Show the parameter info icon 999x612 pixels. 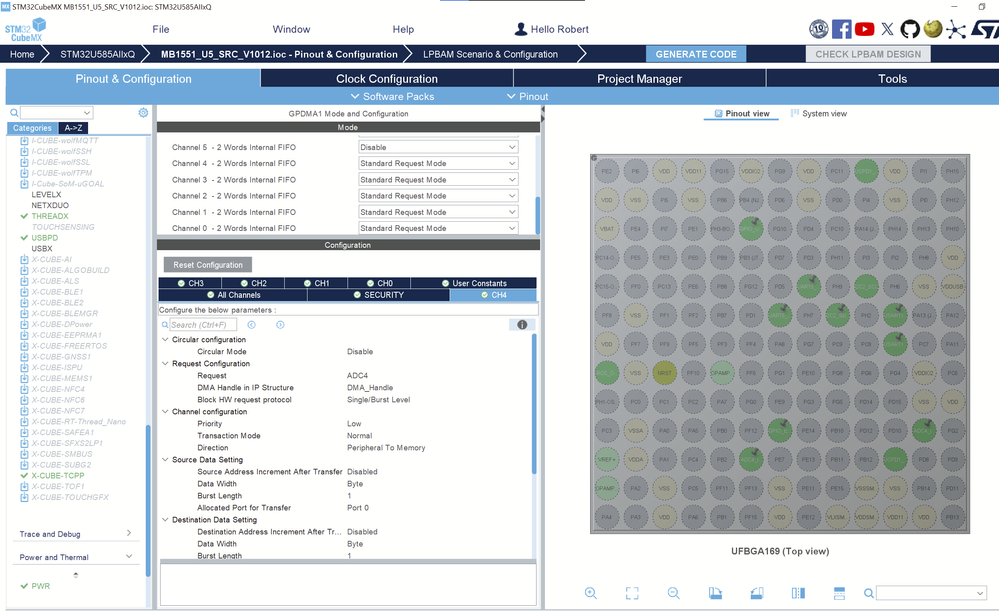coord(522,325)
